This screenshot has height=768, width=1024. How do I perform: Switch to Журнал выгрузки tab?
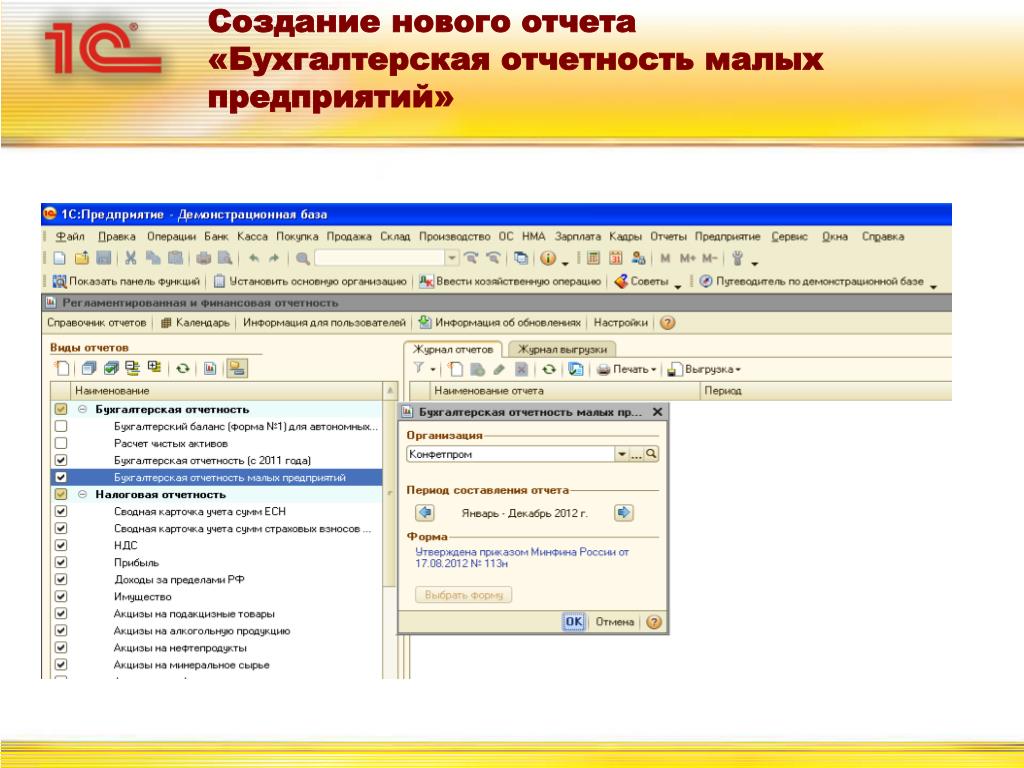pyautogui.click(x=562, y=349)
